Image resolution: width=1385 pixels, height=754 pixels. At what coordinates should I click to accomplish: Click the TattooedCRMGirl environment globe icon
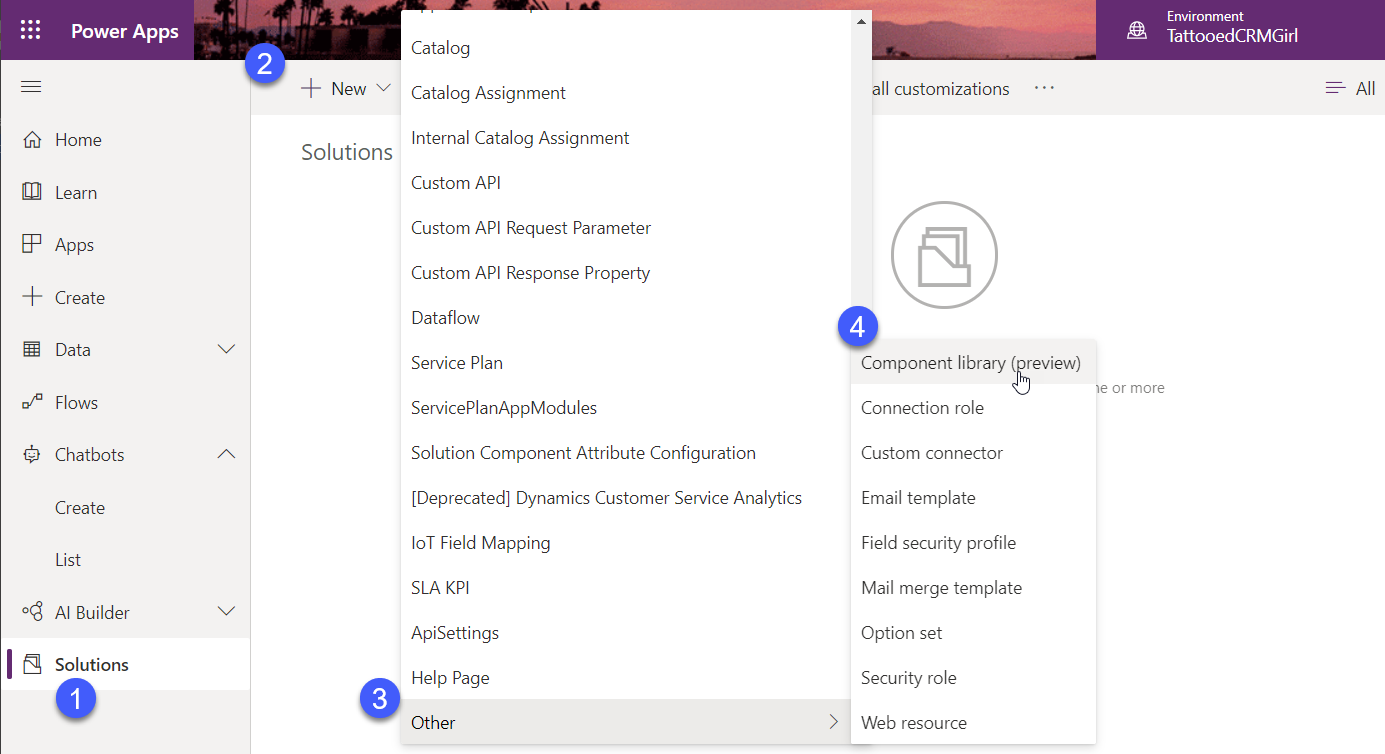pyautogui.click(x=1137, y=29)
